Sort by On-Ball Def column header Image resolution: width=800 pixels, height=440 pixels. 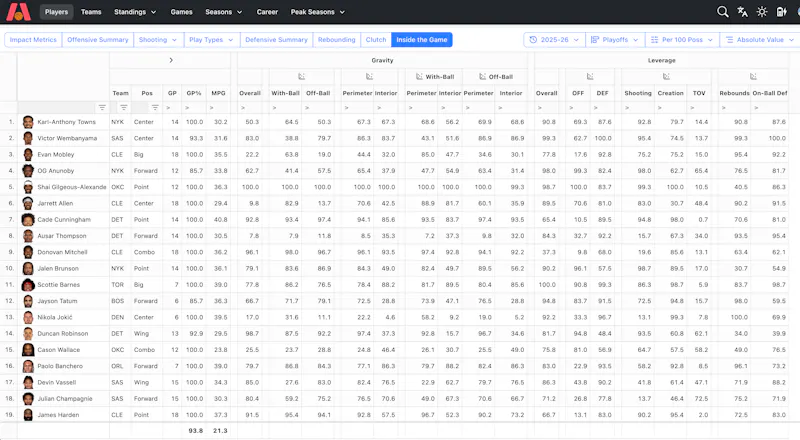(770, 93)
